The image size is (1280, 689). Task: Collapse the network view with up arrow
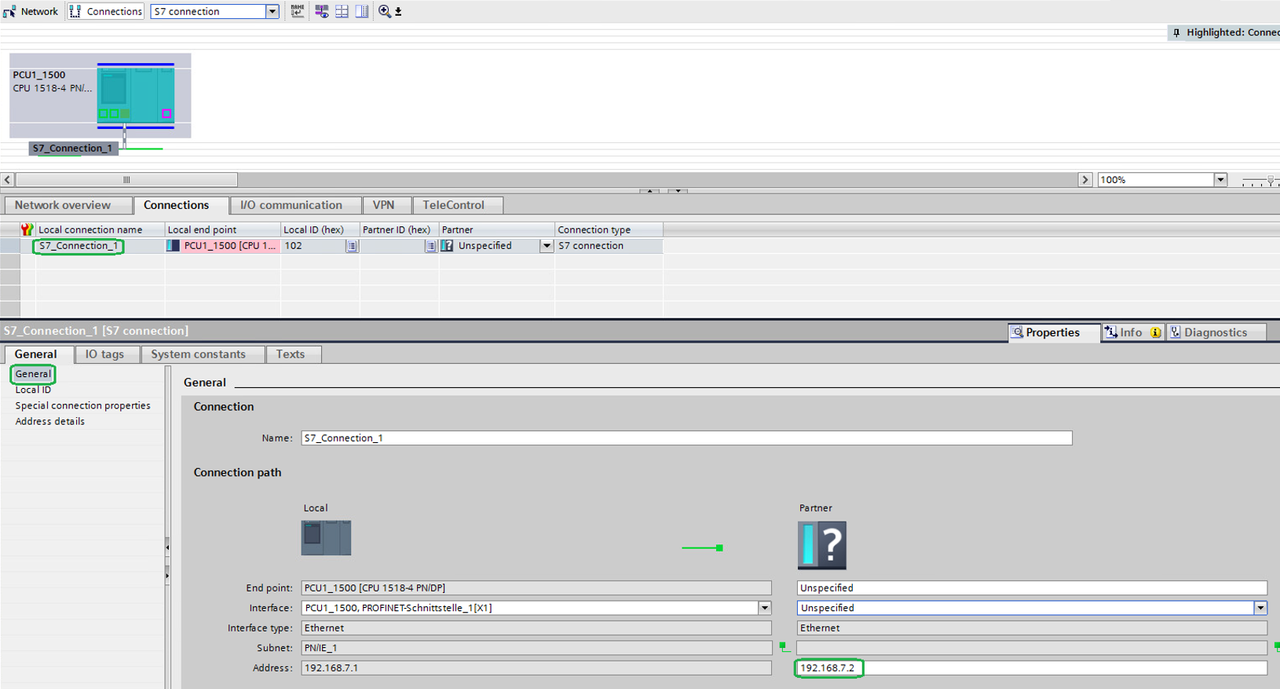point(650,191)
